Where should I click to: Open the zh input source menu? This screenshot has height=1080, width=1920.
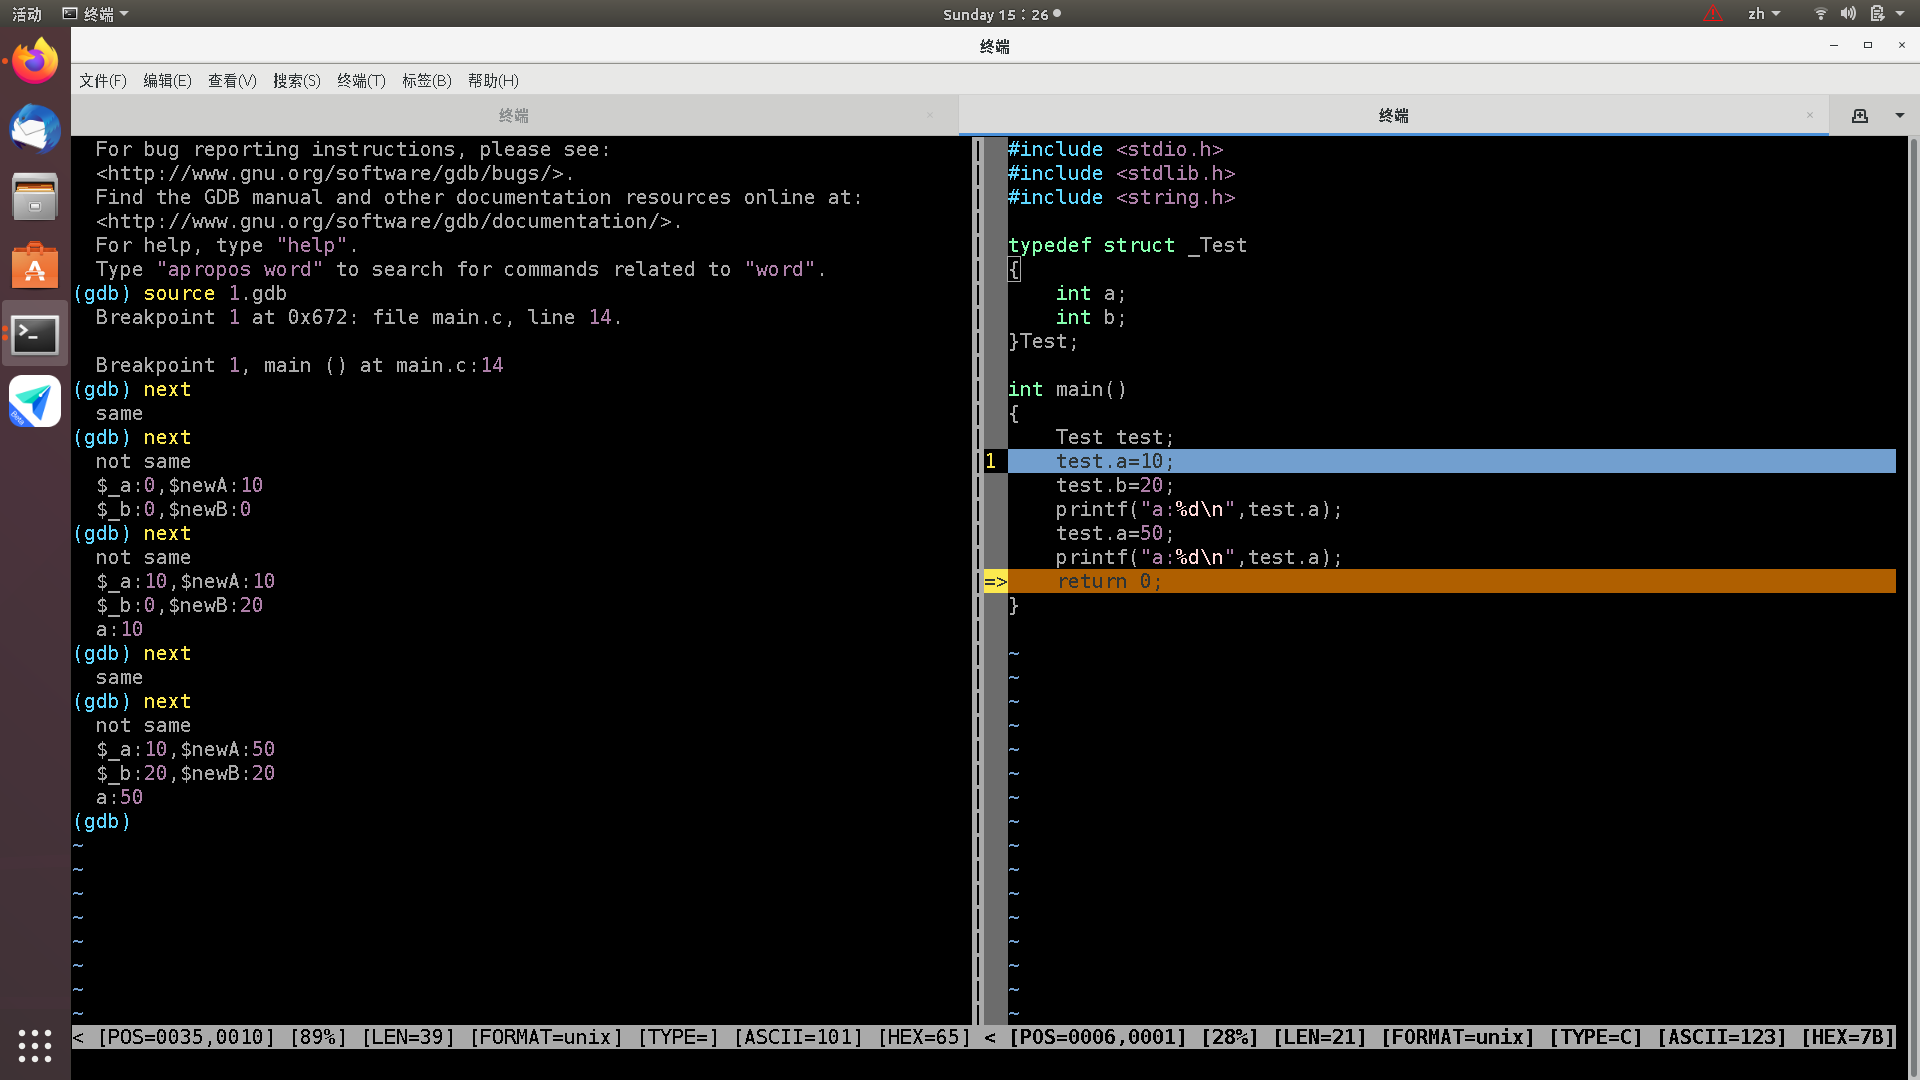[x=1764, y=14]
